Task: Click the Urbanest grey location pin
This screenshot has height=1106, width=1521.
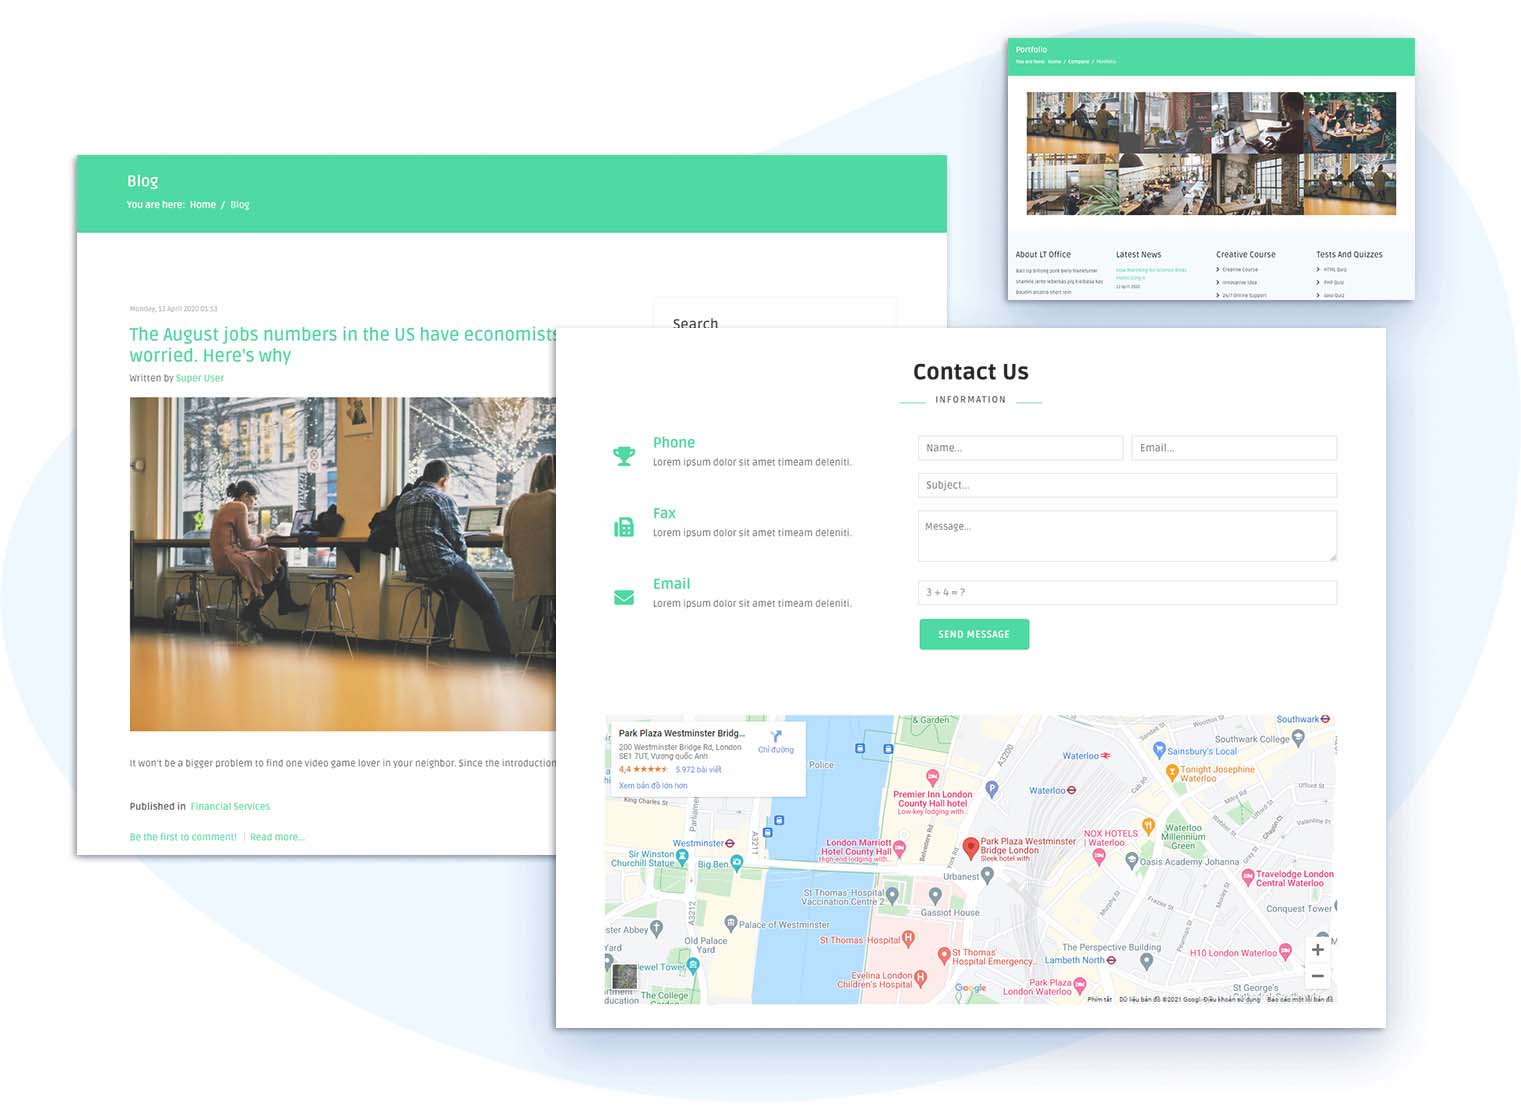Action: 987,875
